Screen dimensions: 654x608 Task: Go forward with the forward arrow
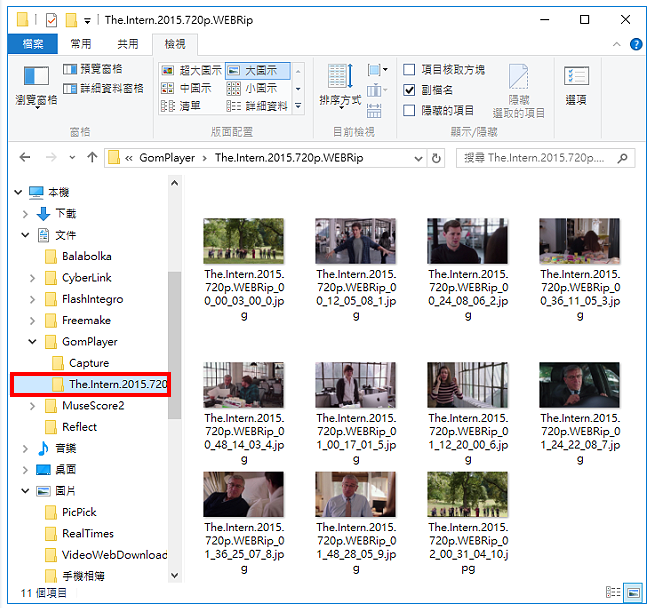coord(51,157)
